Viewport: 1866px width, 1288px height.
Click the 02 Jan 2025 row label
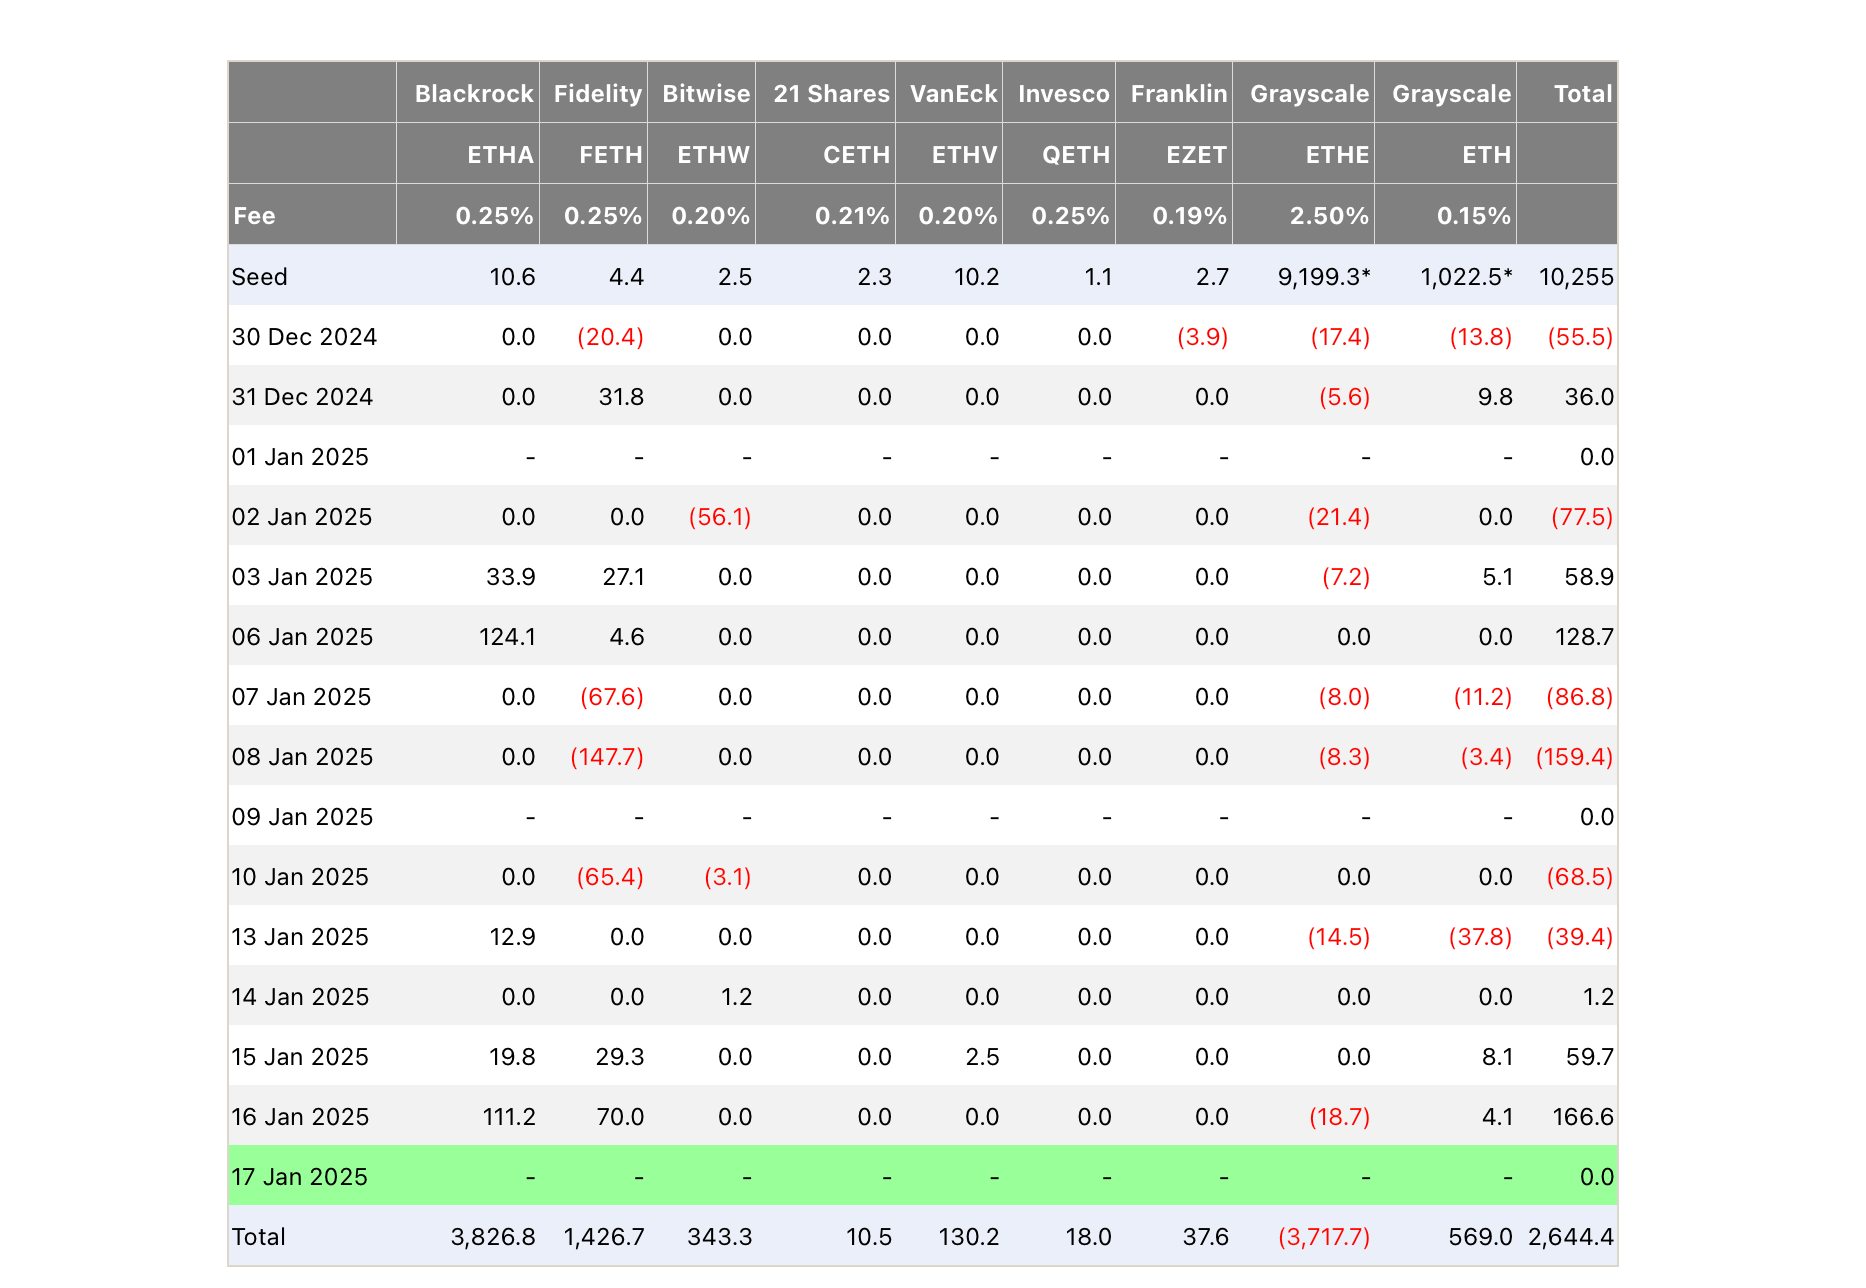coord(302,517)
